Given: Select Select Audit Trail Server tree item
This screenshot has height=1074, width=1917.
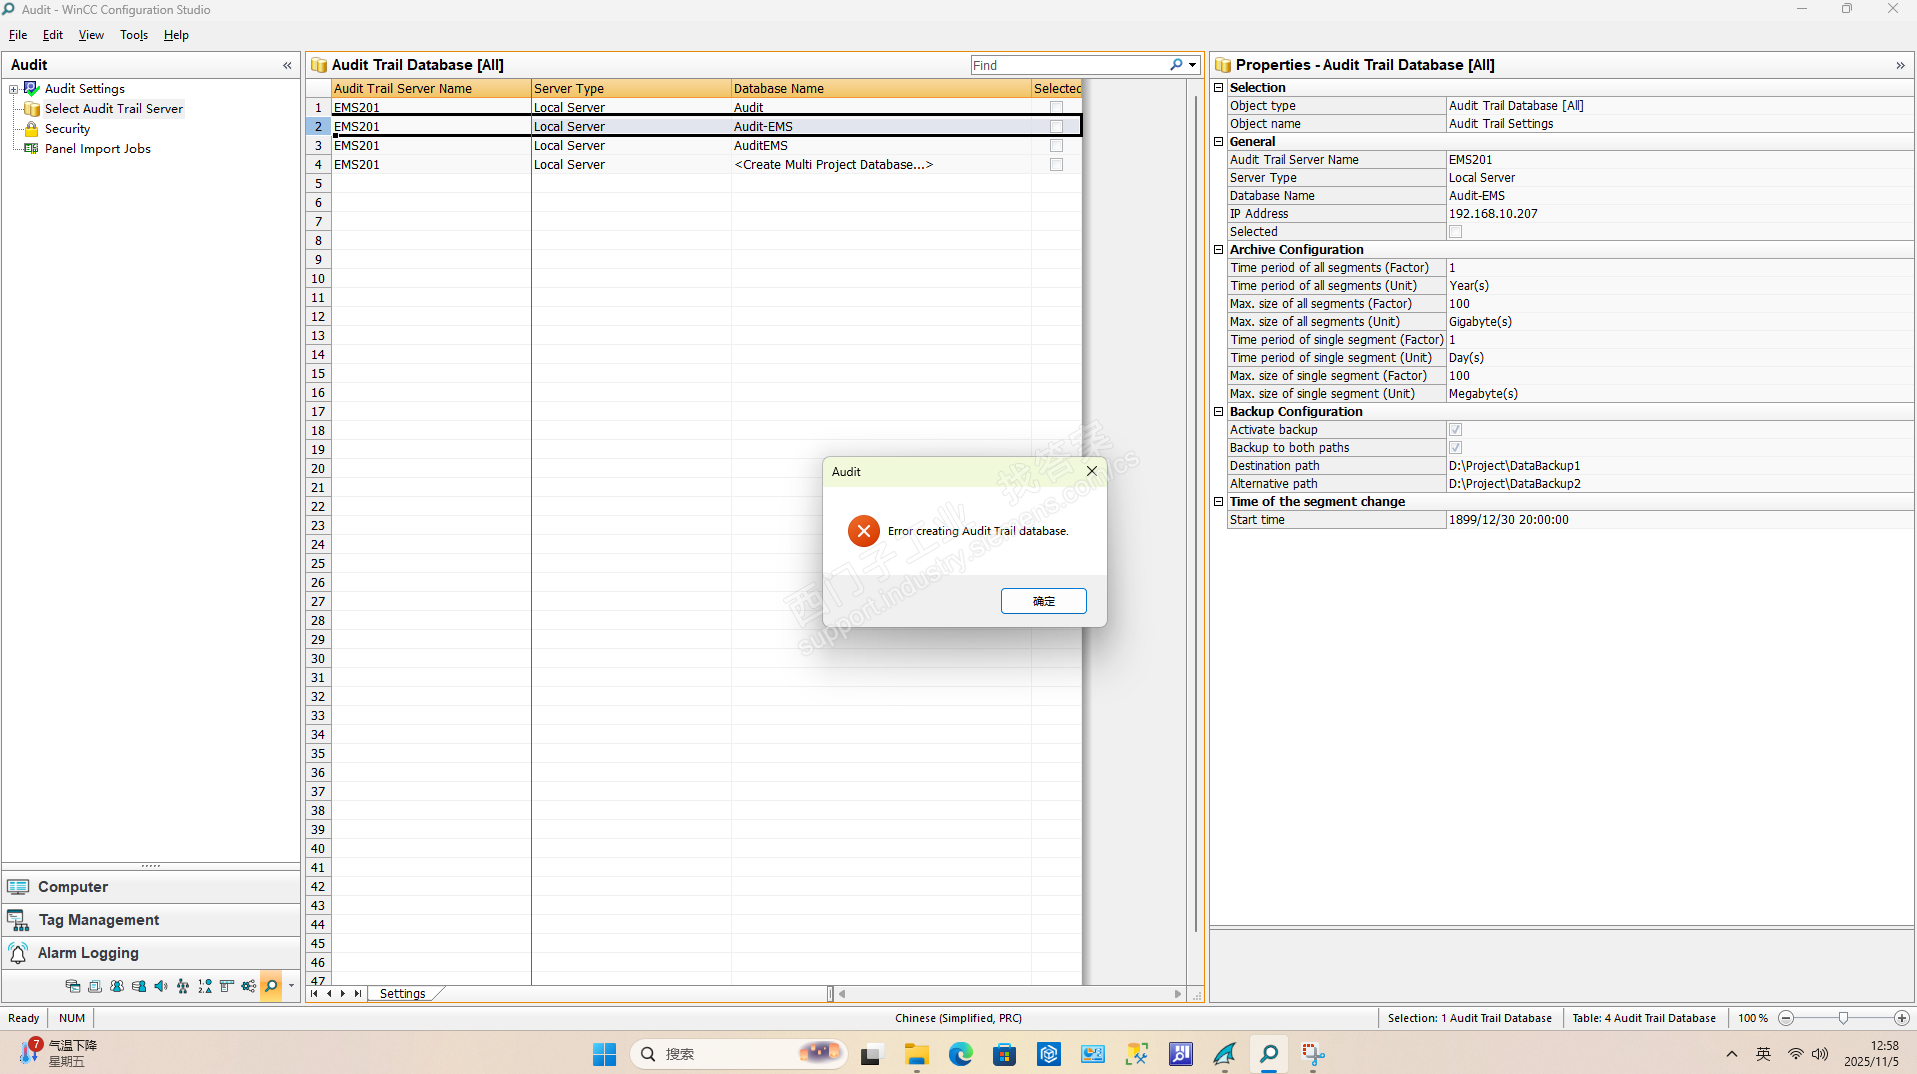Looking at the screenshot, I should [x=114, y=109].
